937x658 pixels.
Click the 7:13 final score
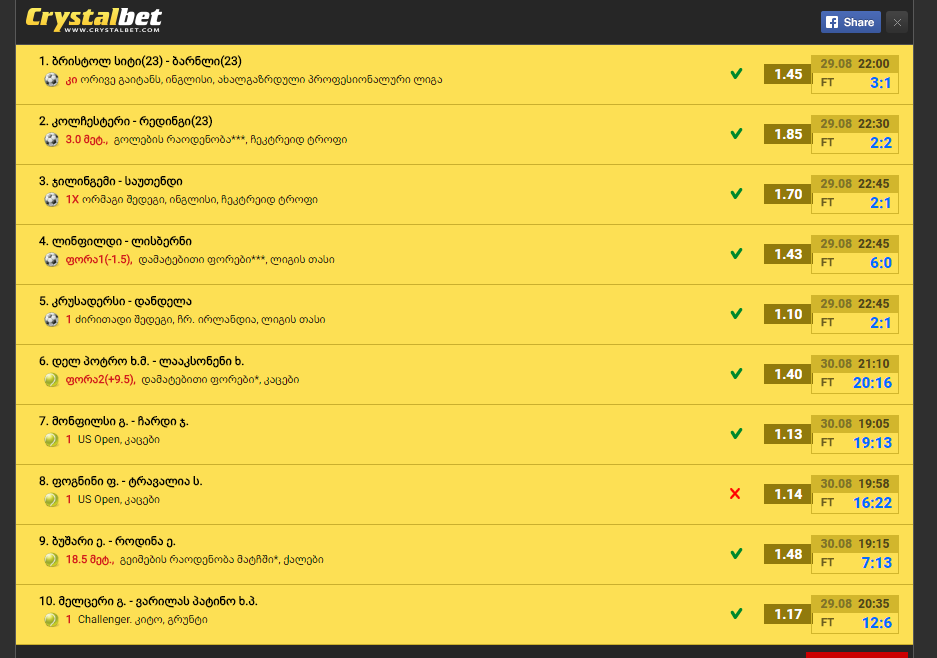877,563
